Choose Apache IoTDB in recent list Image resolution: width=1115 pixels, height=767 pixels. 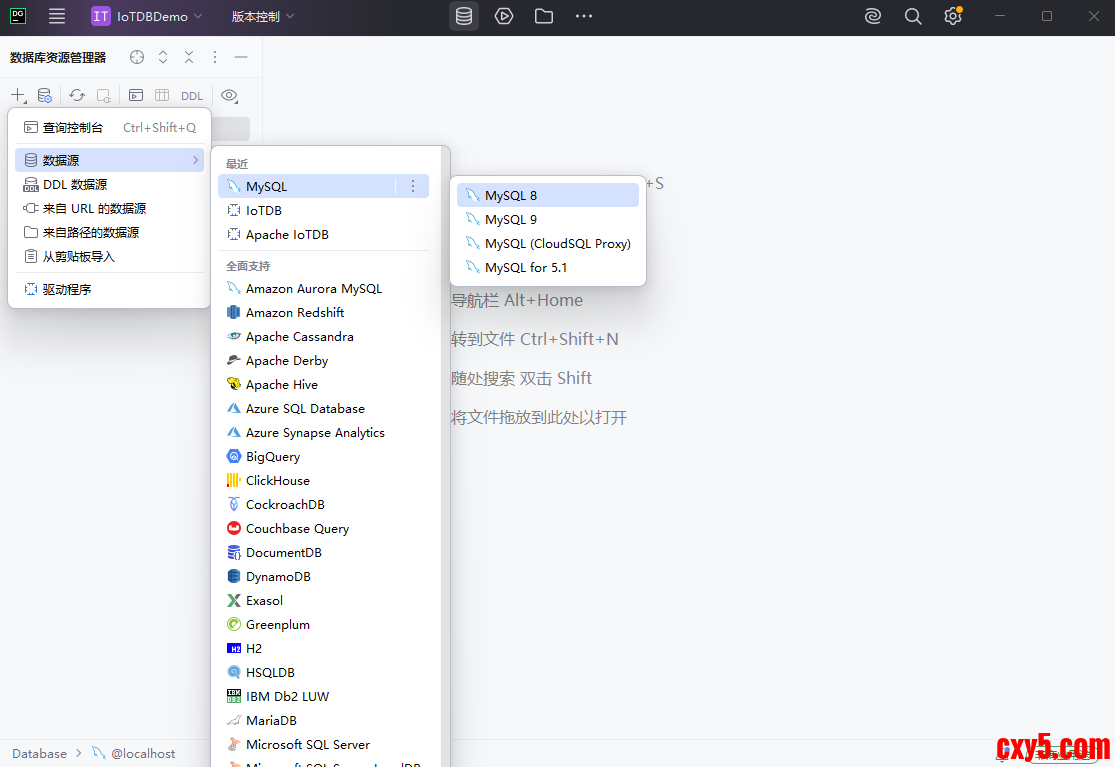click(287, 234)
